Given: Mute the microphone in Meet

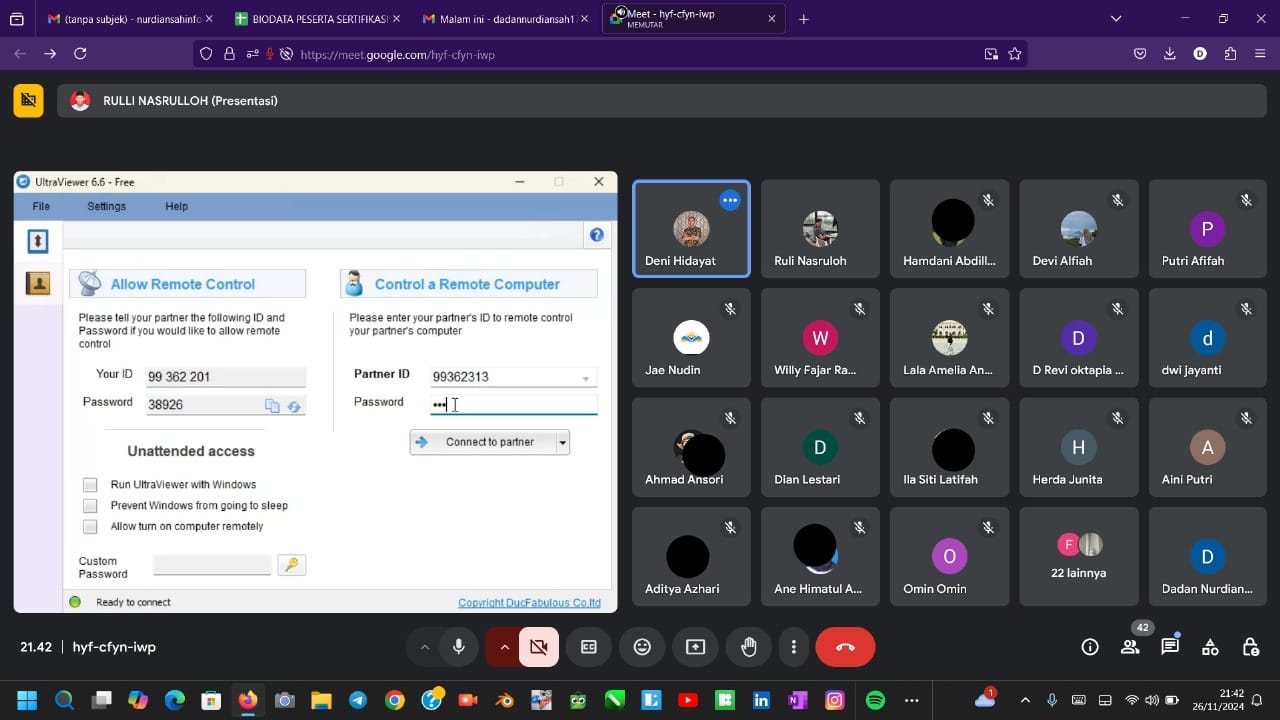Looking at the screenshot, I should point(459,647).
